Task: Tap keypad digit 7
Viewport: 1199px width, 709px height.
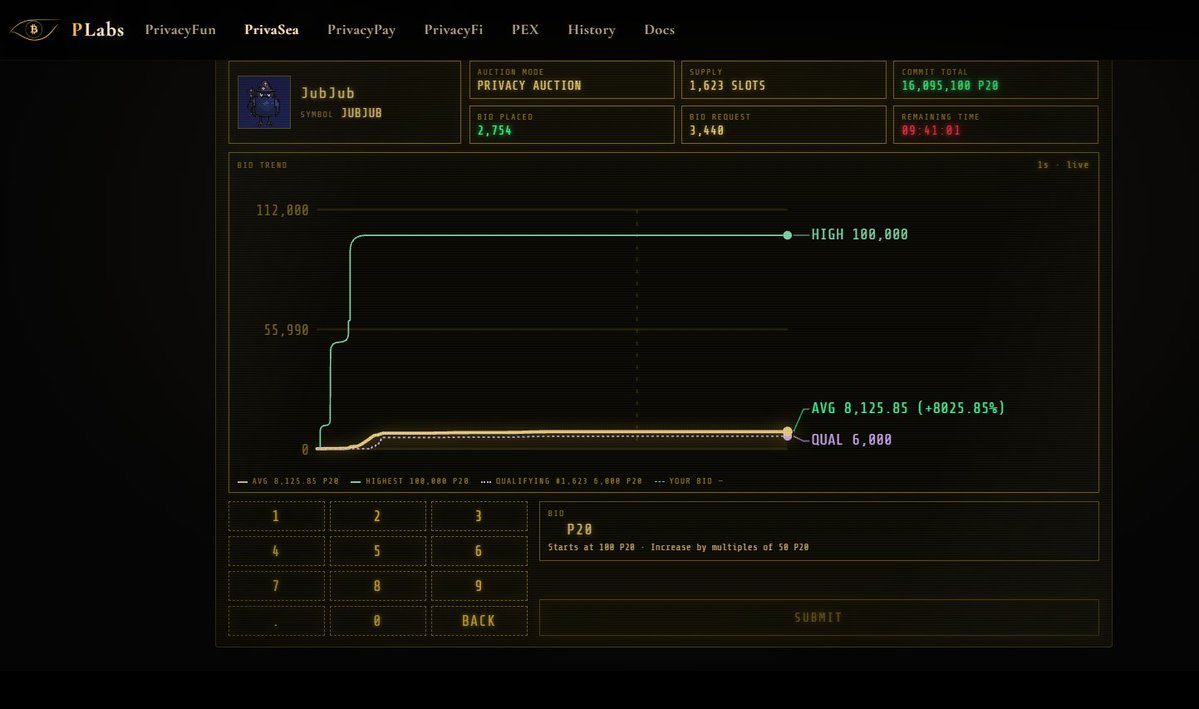Action: [x=276, y=586]
